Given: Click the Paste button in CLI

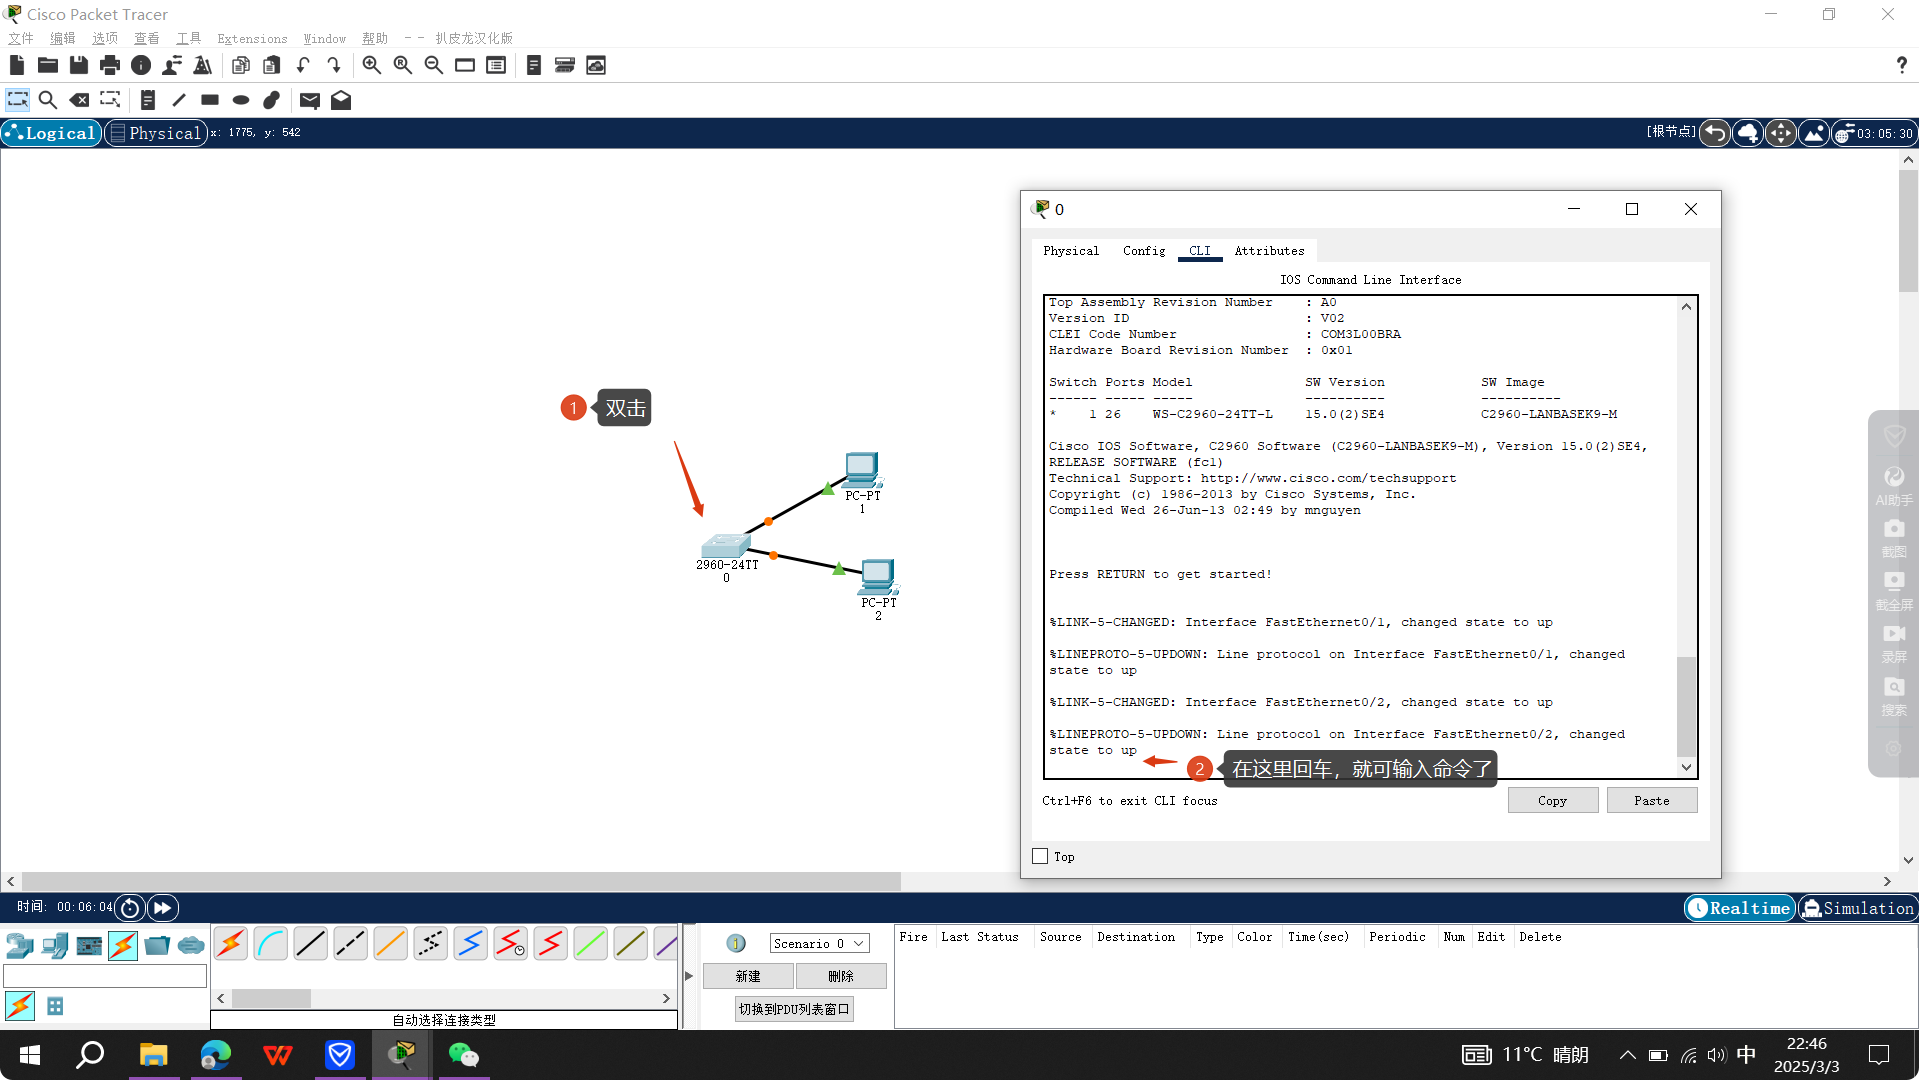Looking at the screenshot, I should pyautogui.click(x=1651, y=800).
